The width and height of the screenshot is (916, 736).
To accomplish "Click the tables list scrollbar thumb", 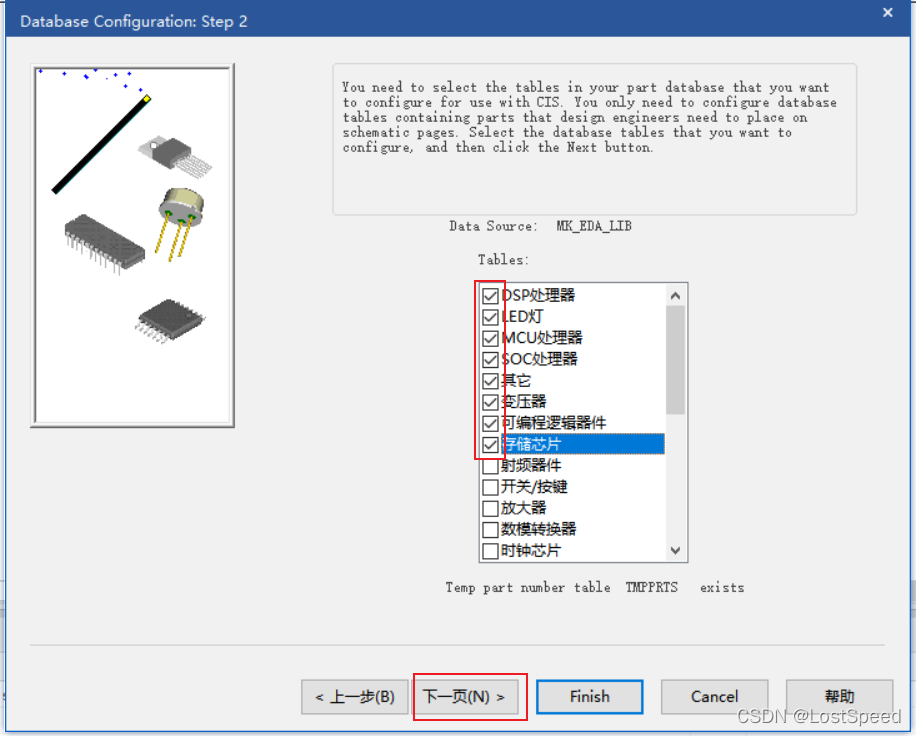I will pos(675,360).
